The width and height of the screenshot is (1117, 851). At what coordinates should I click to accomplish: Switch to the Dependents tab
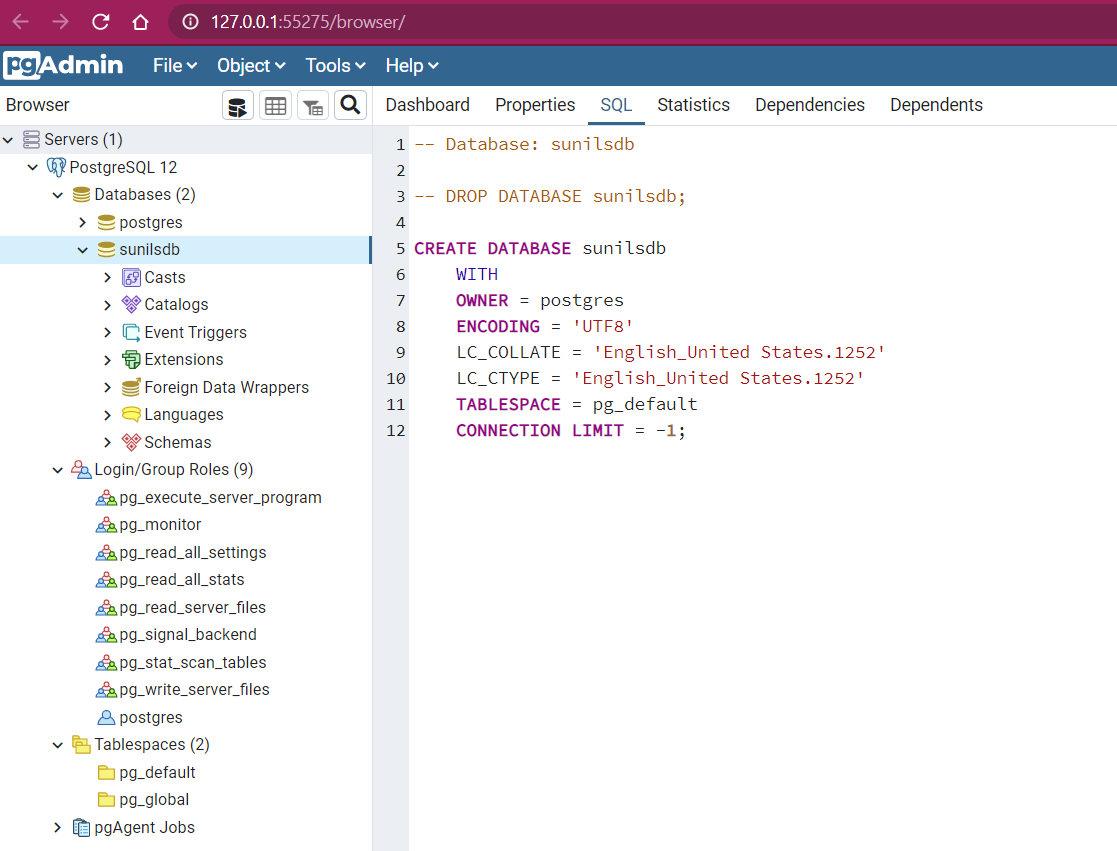click(x=936, y=105)
